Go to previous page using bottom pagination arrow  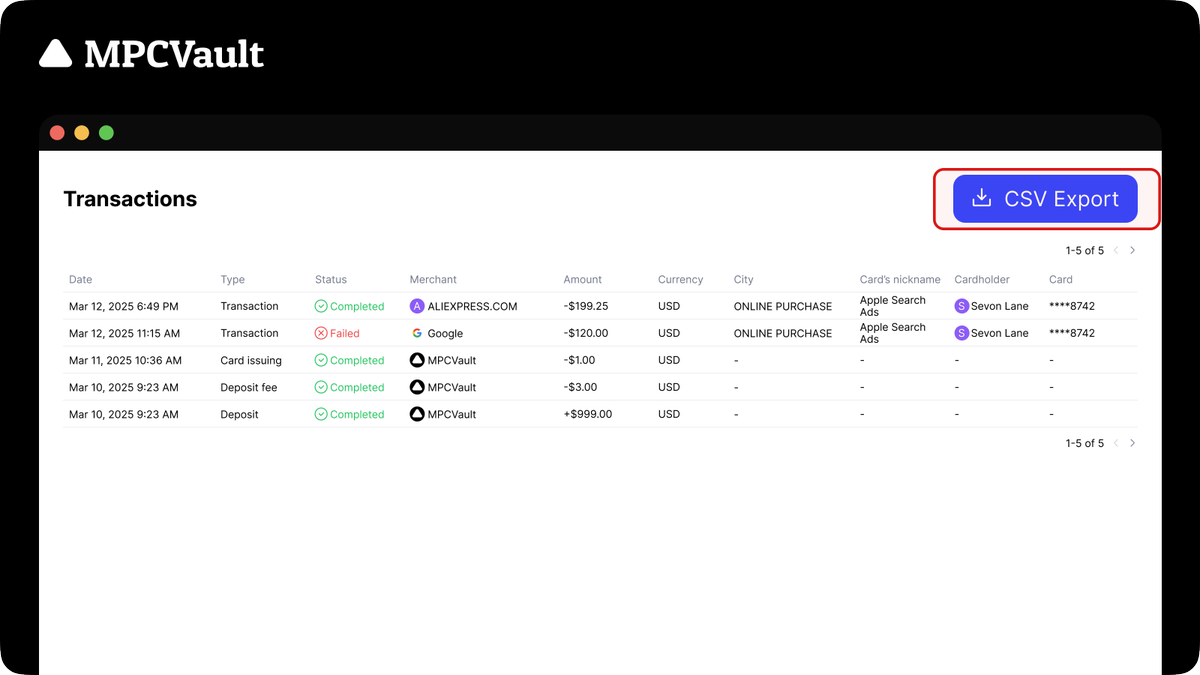coord(1116,443)
